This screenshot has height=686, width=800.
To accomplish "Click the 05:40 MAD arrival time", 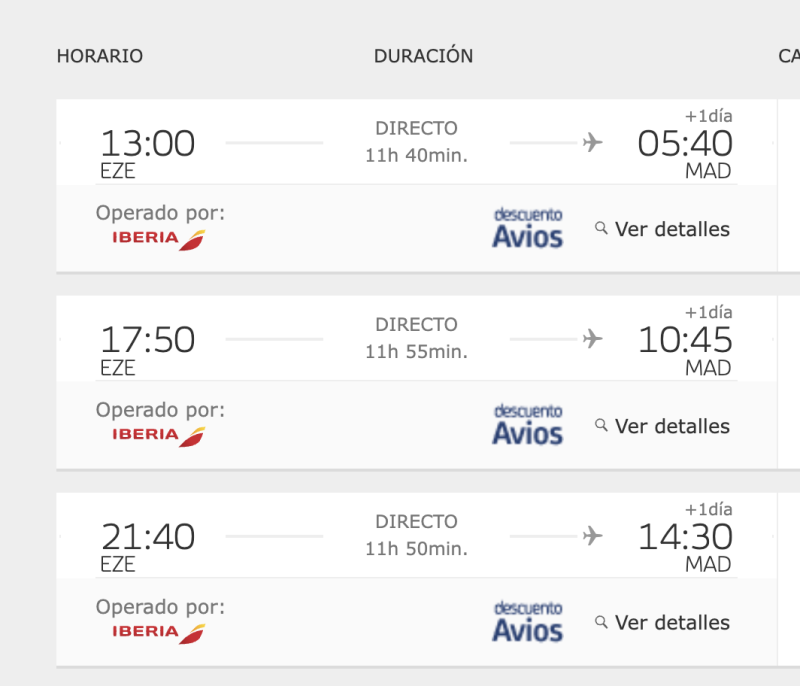I will [685, 144].
